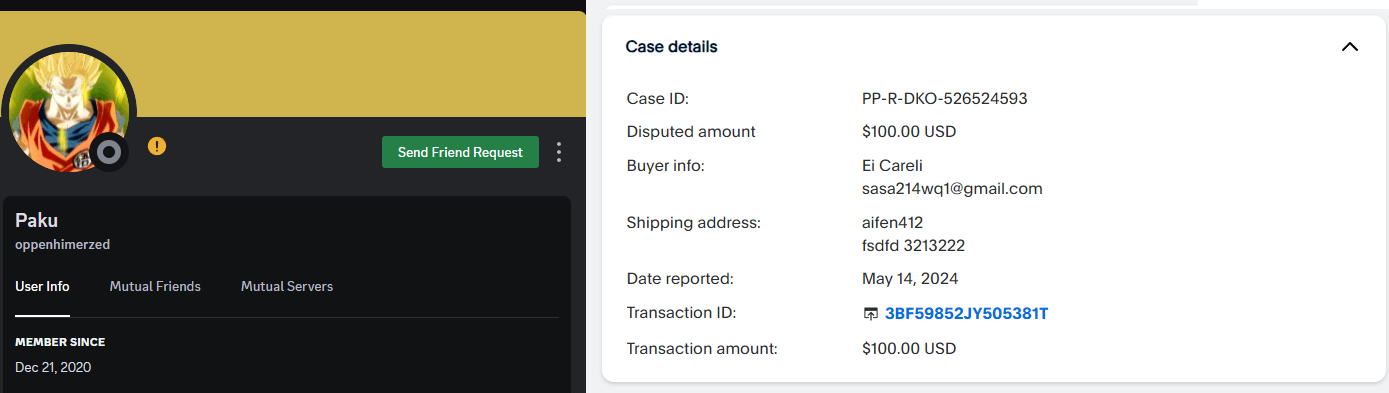Click the open-transaction icon beside Transaction ID
The width and height of the screenshot is (1389, 393).
click(x=870, y=314)
